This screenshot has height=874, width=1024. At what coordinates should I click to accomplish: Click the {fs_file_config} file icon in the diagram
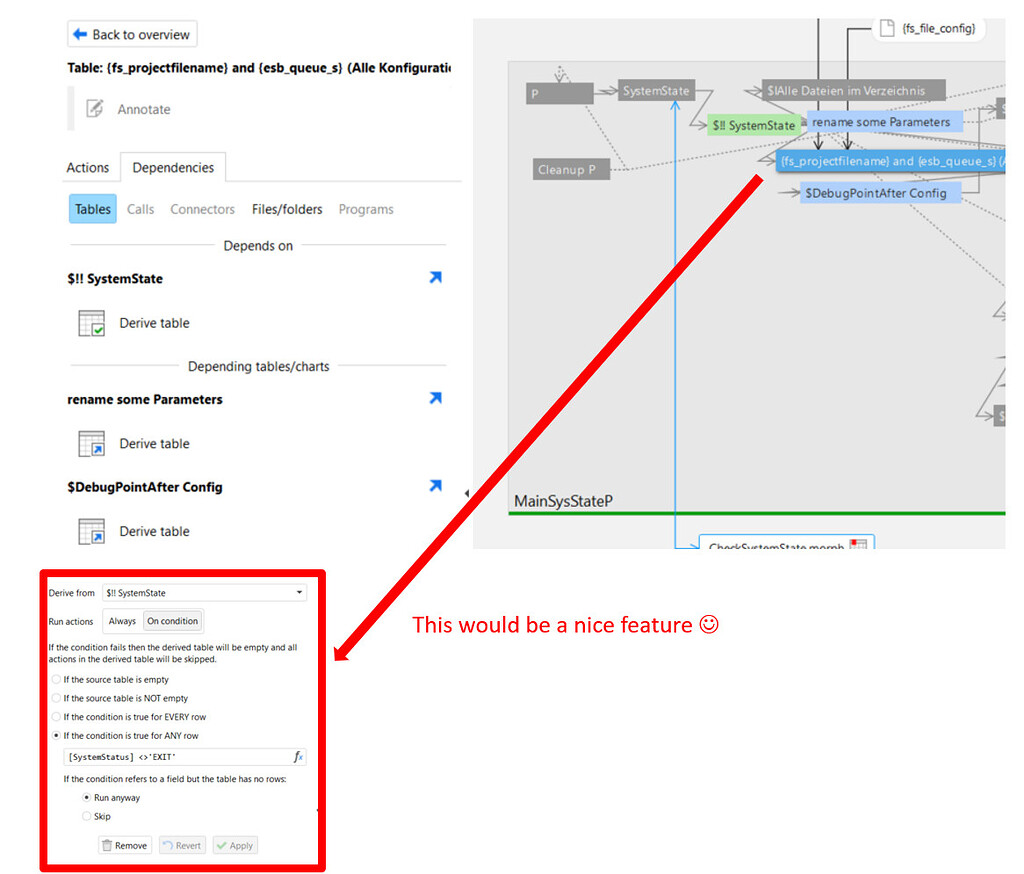point(888,29)
